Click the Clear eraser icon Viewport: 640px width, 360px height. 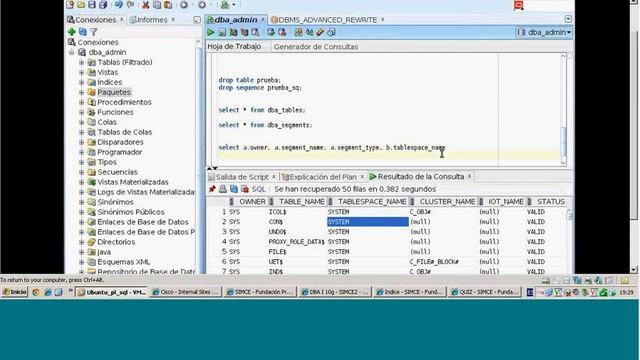[x=320, y=32]
